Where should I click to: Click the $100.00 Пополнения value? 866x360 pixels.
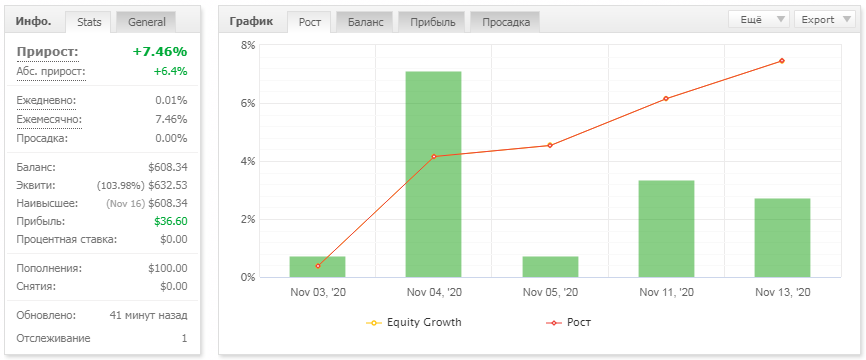[168, 268]
